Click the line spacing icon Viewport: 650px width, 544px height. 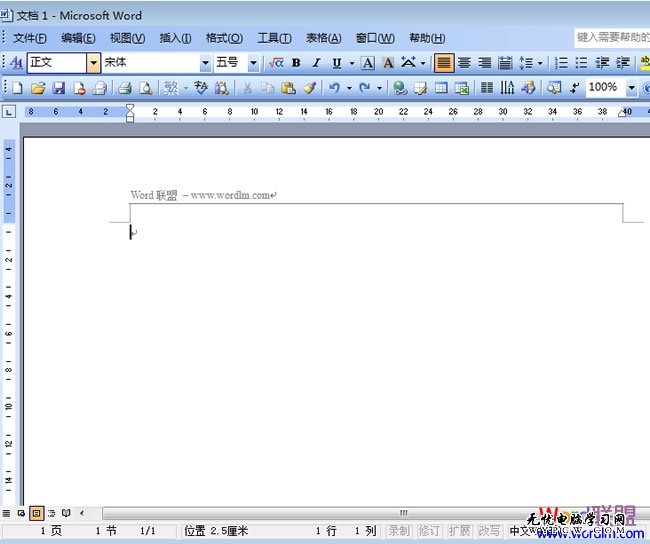click(x=526, y=63)
